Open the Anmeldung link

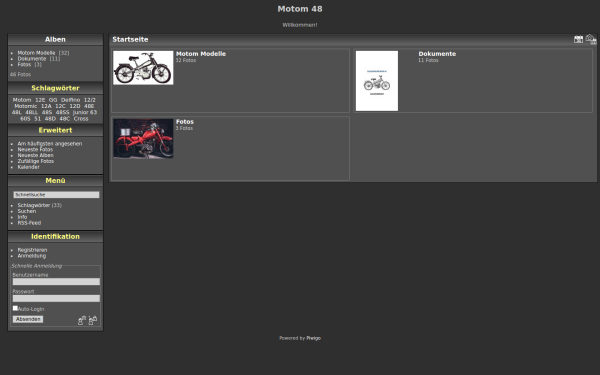tap(32, 256)
